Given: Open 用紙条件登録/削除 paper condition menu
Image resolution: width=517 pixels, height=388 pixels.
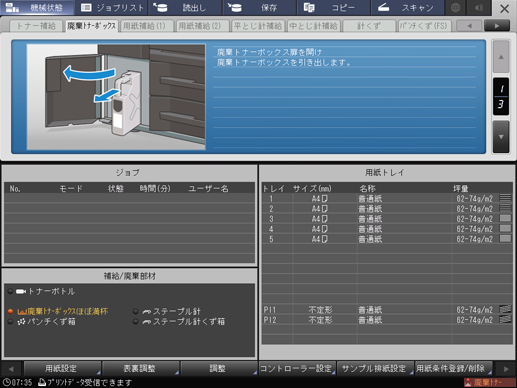Looking at the screenshot, I should (x=453, y=368).
